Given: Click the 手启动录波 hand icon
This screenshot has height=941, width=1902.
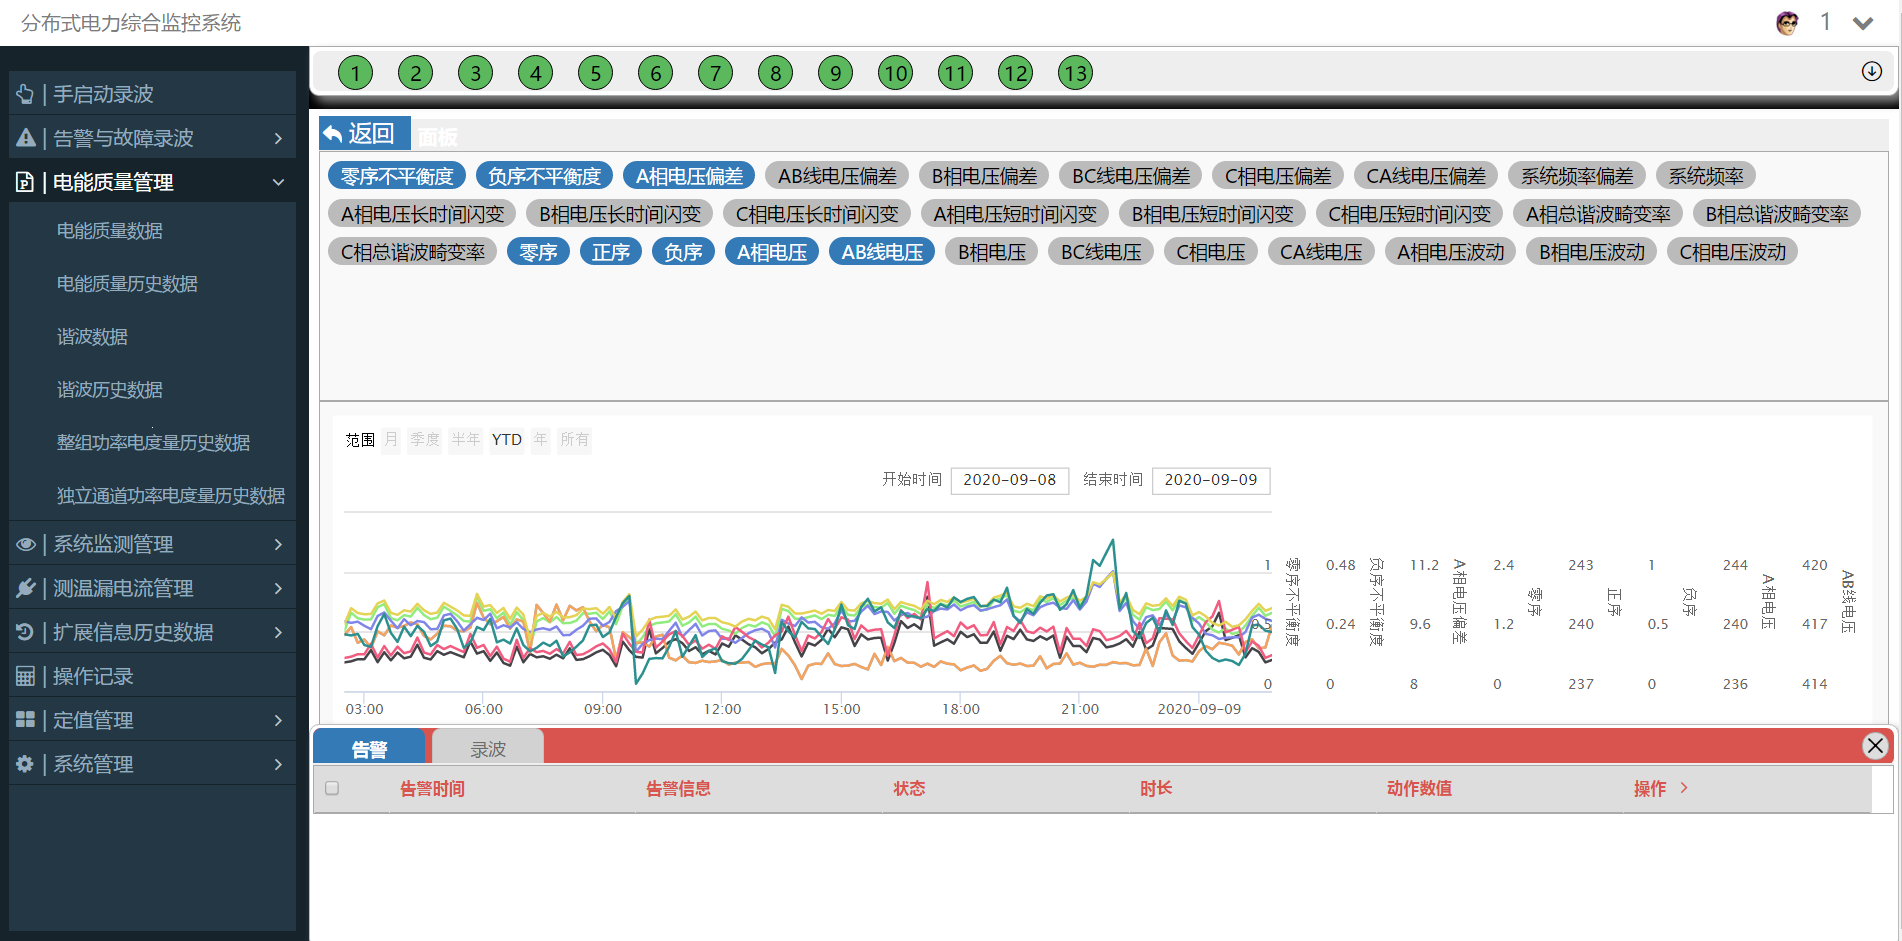Looking at the screenshot, I should (26, 94).
